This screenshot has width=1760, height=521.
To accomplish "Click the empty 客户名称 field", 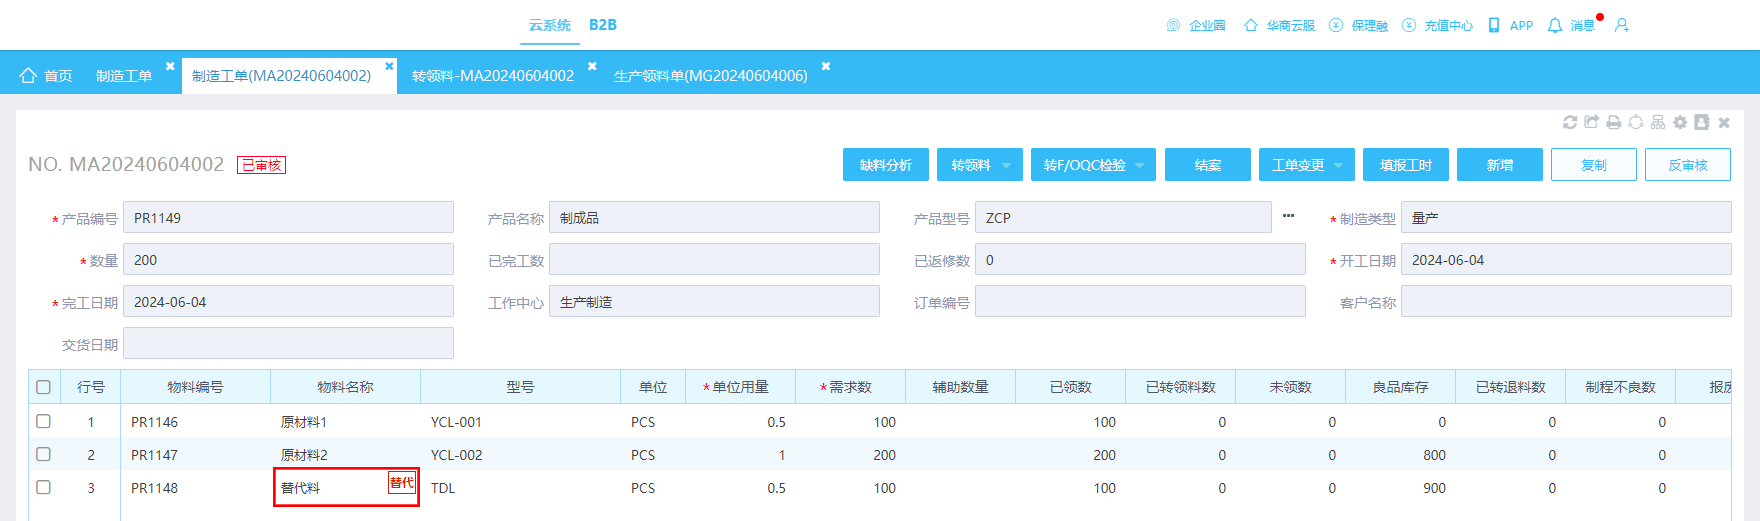I will click(x=1566, y=301).
